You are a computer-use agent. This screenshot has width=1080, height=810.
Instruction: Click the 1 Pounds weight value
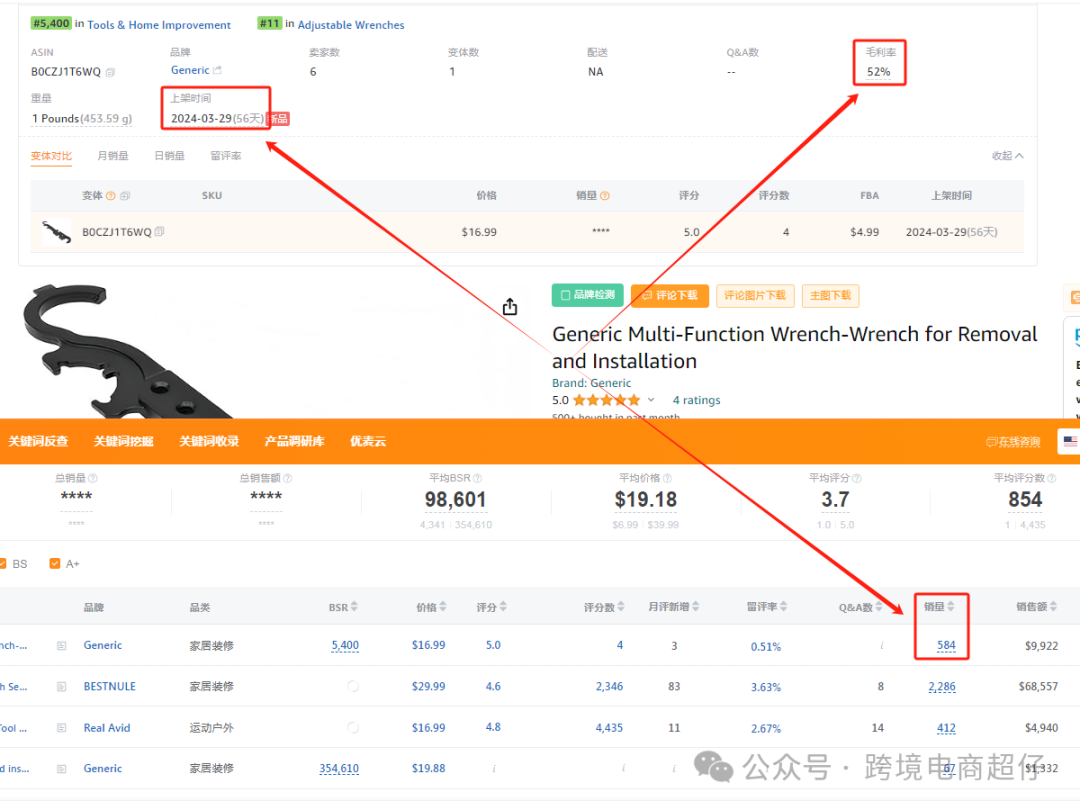click(x=81, y=119)
